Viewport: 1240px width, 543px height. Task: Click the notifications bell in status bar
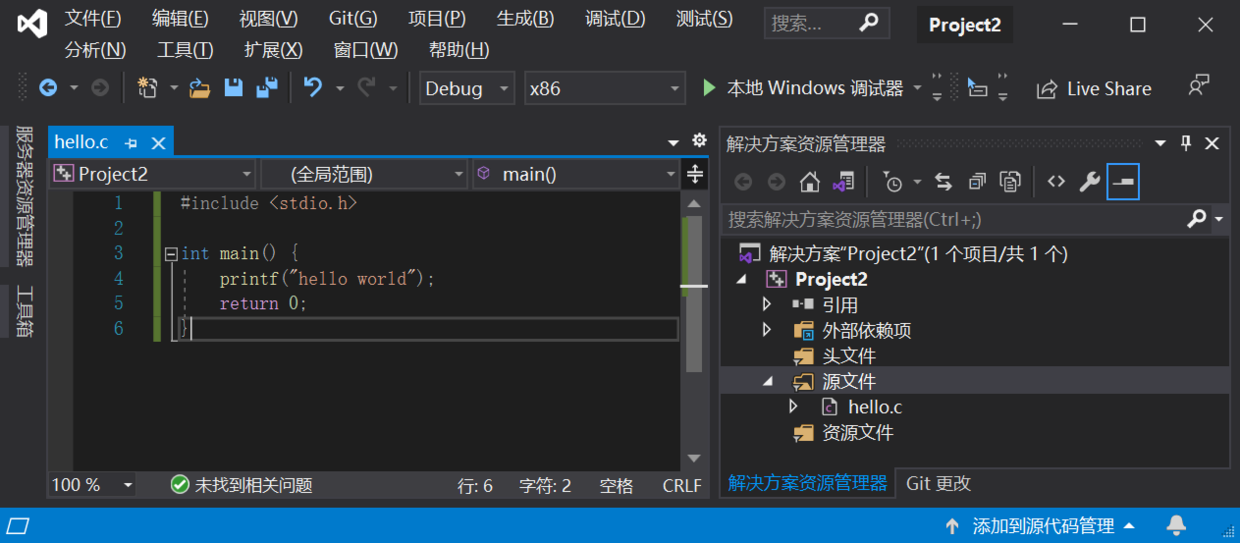click(1177, 525)
